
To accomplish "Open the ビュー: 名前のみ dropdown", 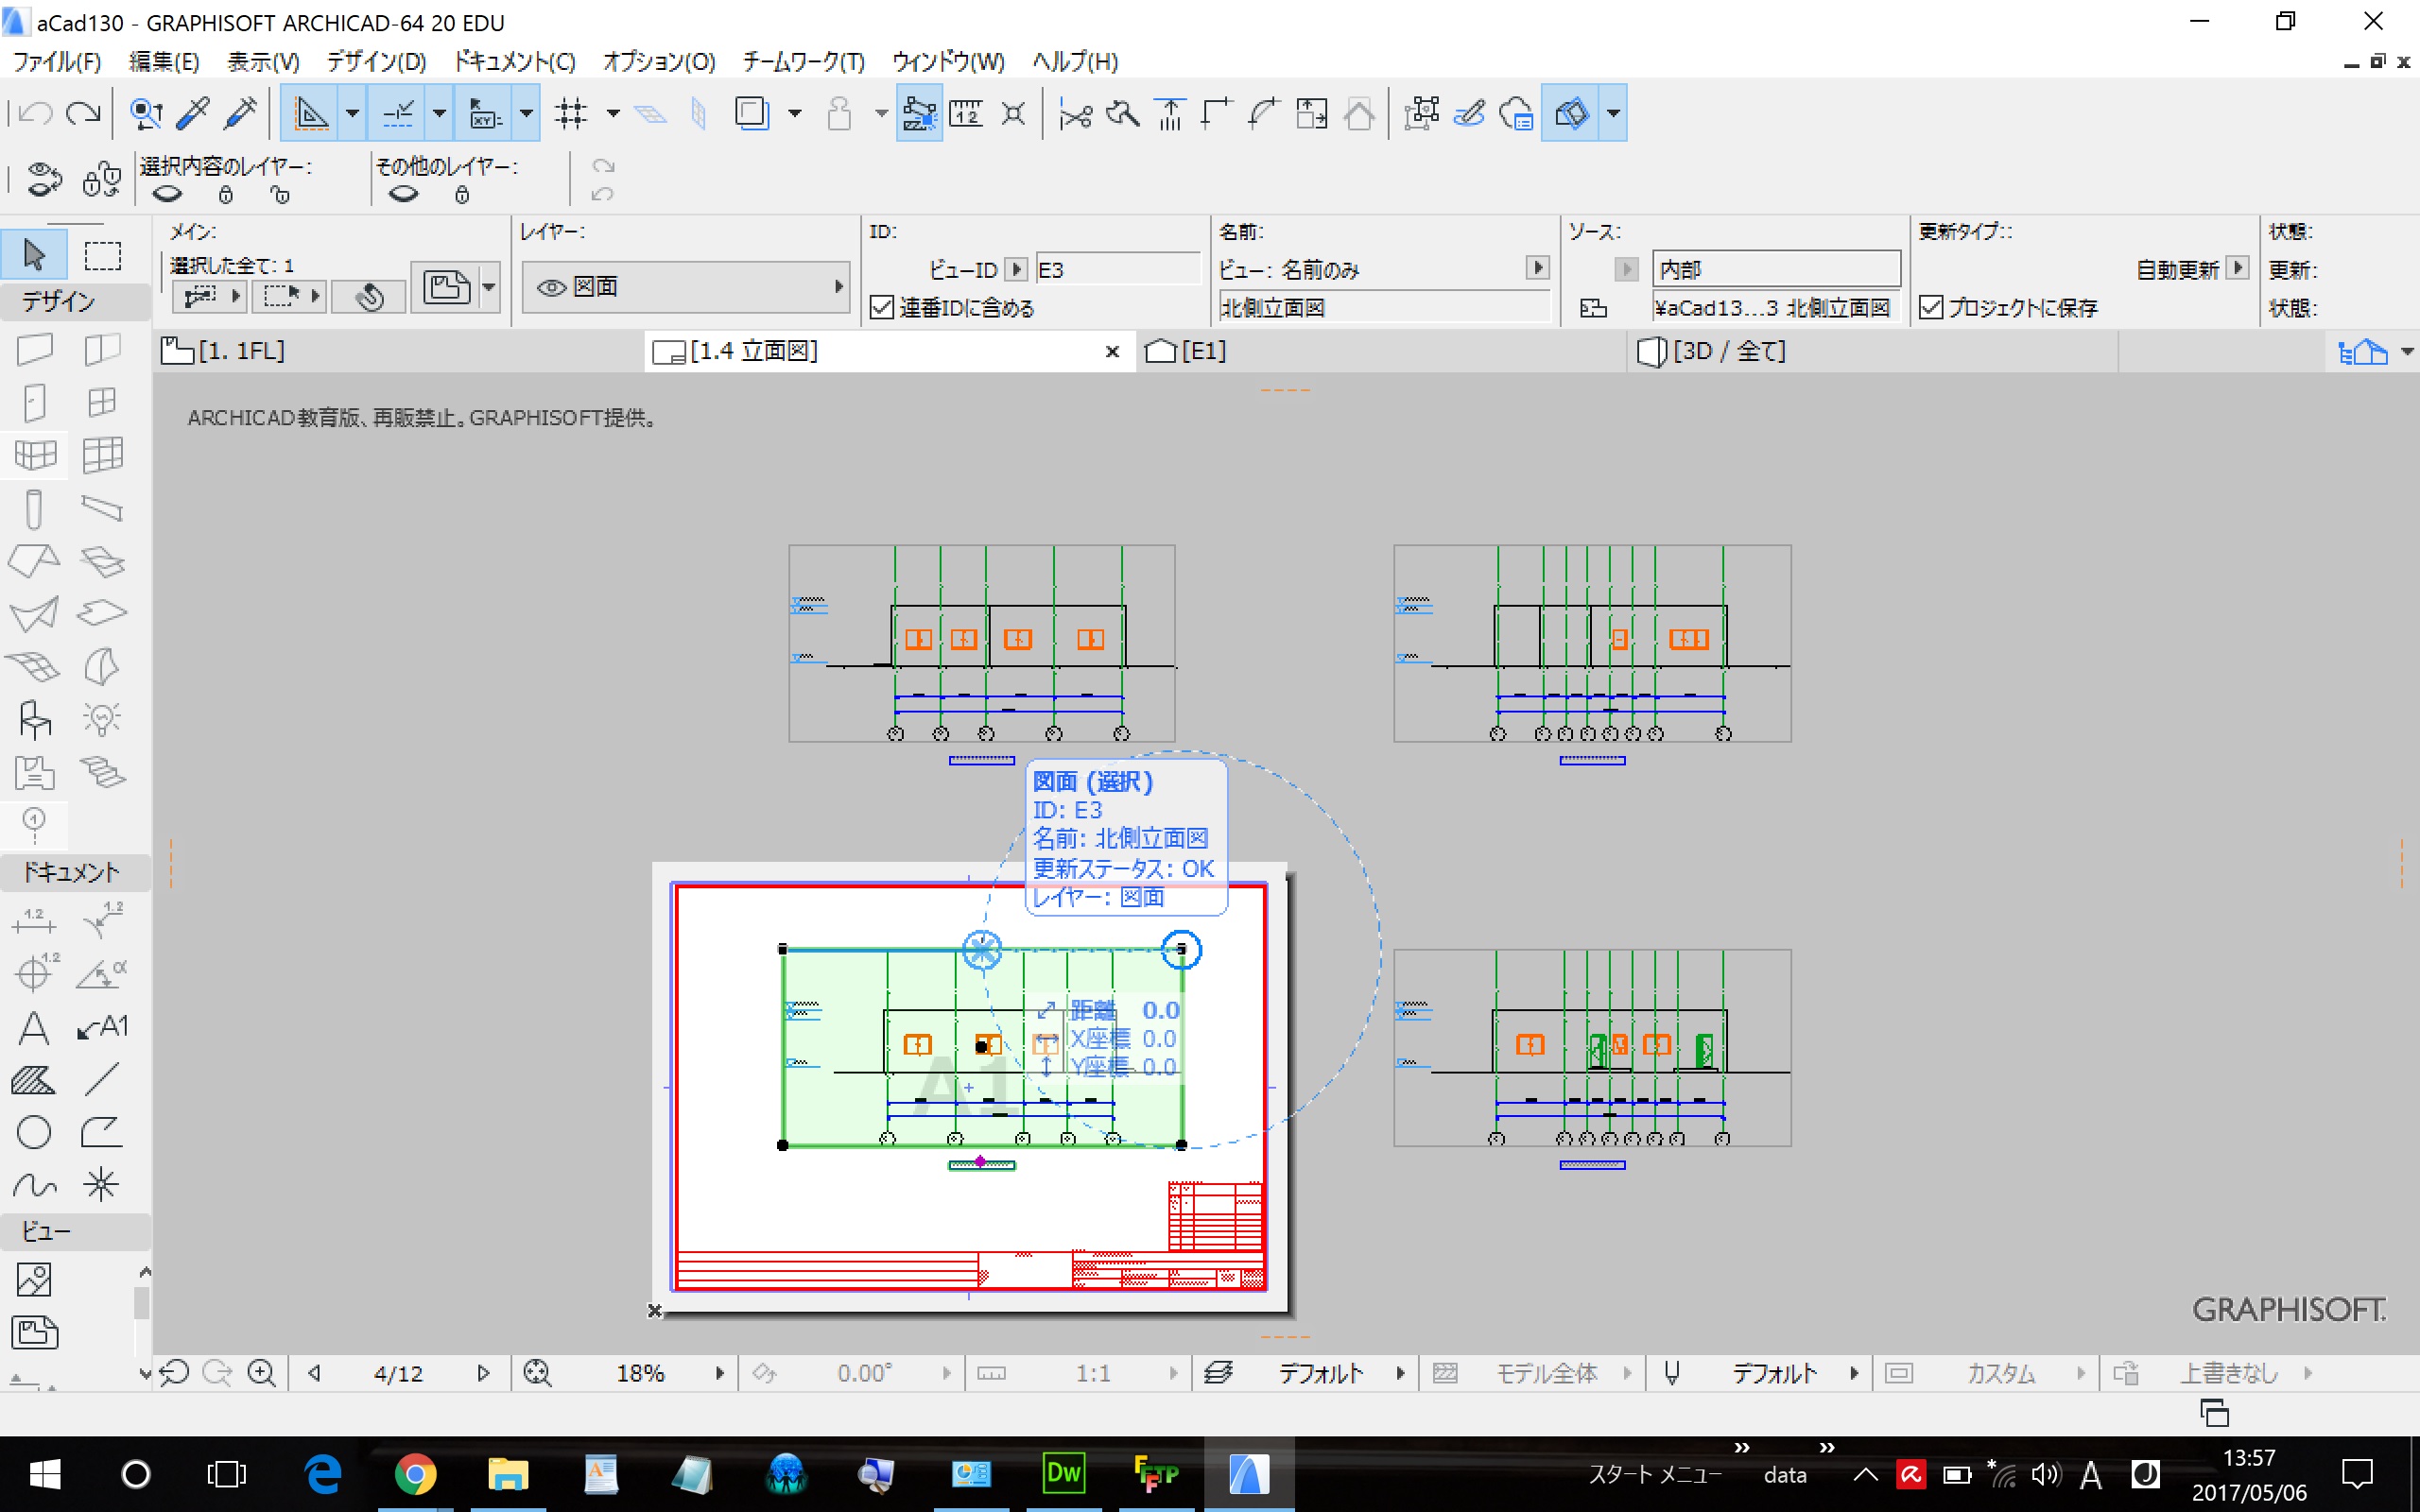I will [1538, 268].
